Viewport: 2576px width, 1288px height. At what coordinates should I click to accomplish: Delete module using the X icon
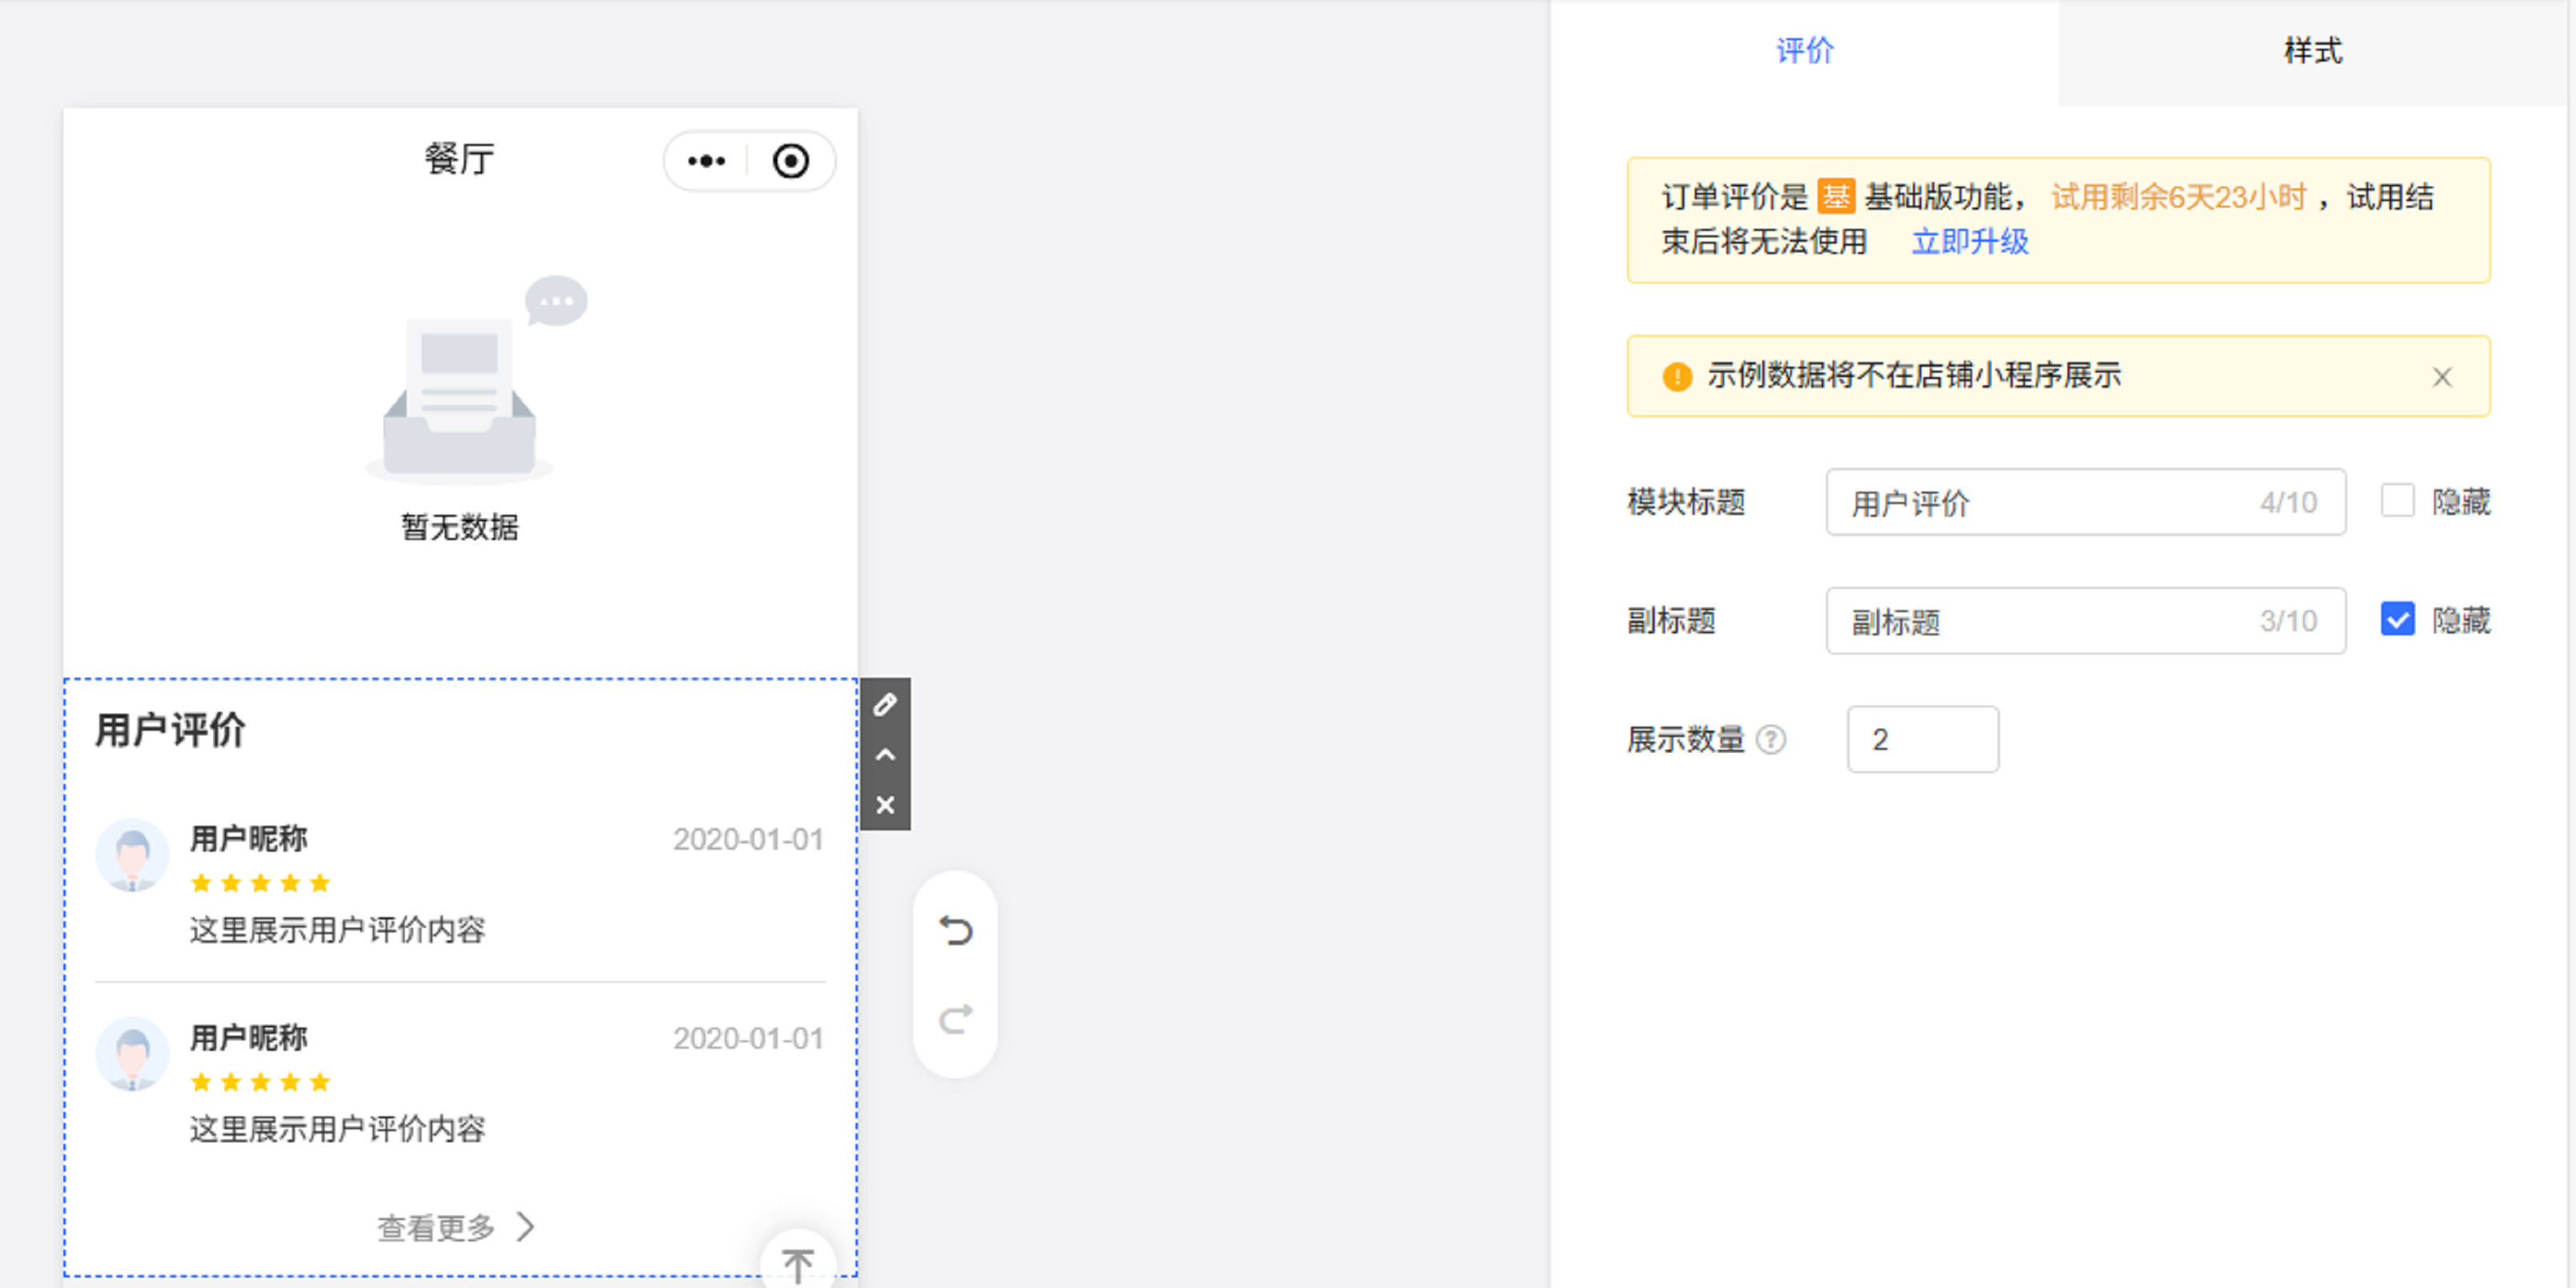pyautogui.click(x=885, y=805)
